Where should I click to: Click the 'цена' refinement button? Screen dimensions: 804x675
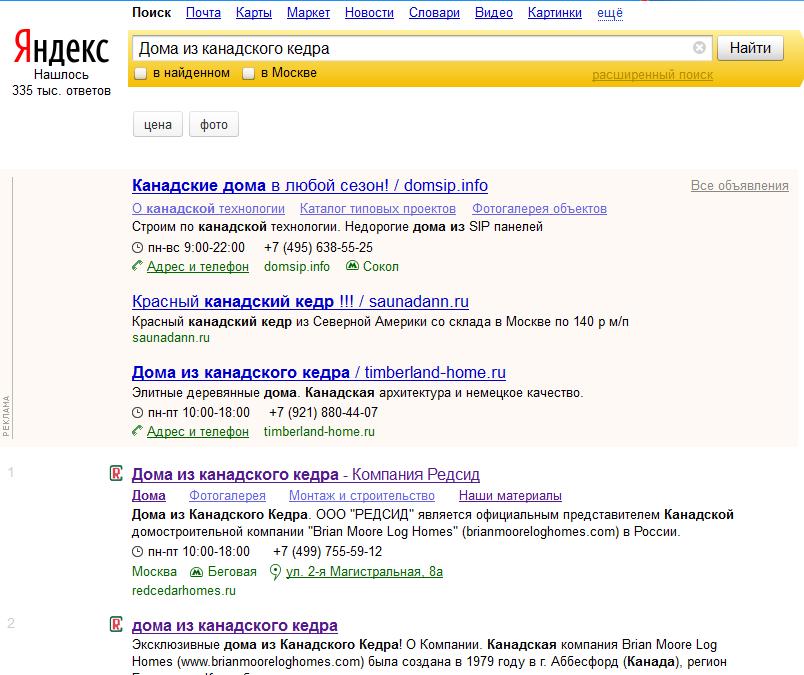coord(158,124)
